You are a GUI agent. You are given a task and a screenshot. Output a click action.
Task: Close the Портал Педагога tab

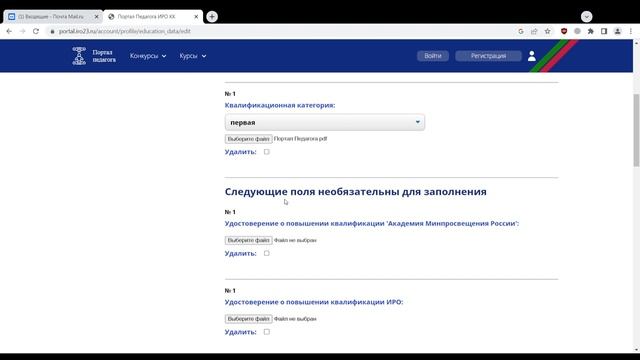196,17
